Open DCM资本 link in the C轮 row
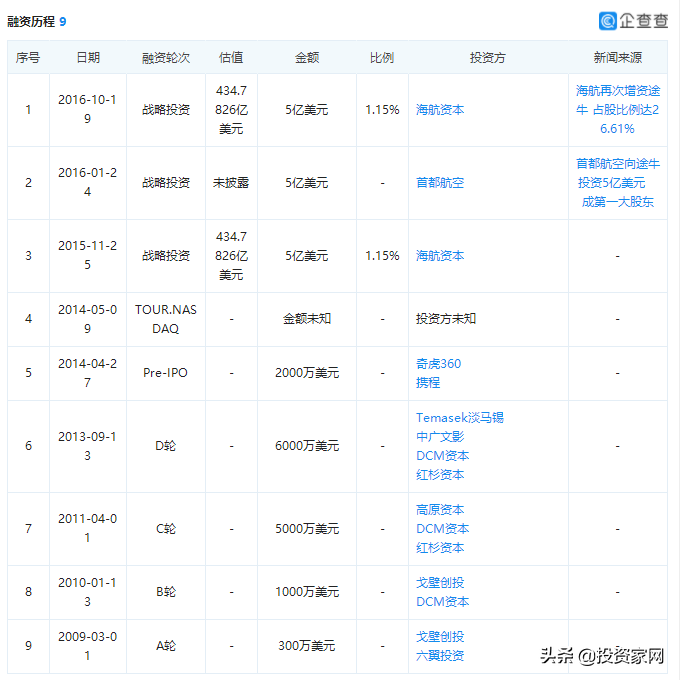This screenshot has width=680, height=680. pyautogui.click(x=442, y=529)
